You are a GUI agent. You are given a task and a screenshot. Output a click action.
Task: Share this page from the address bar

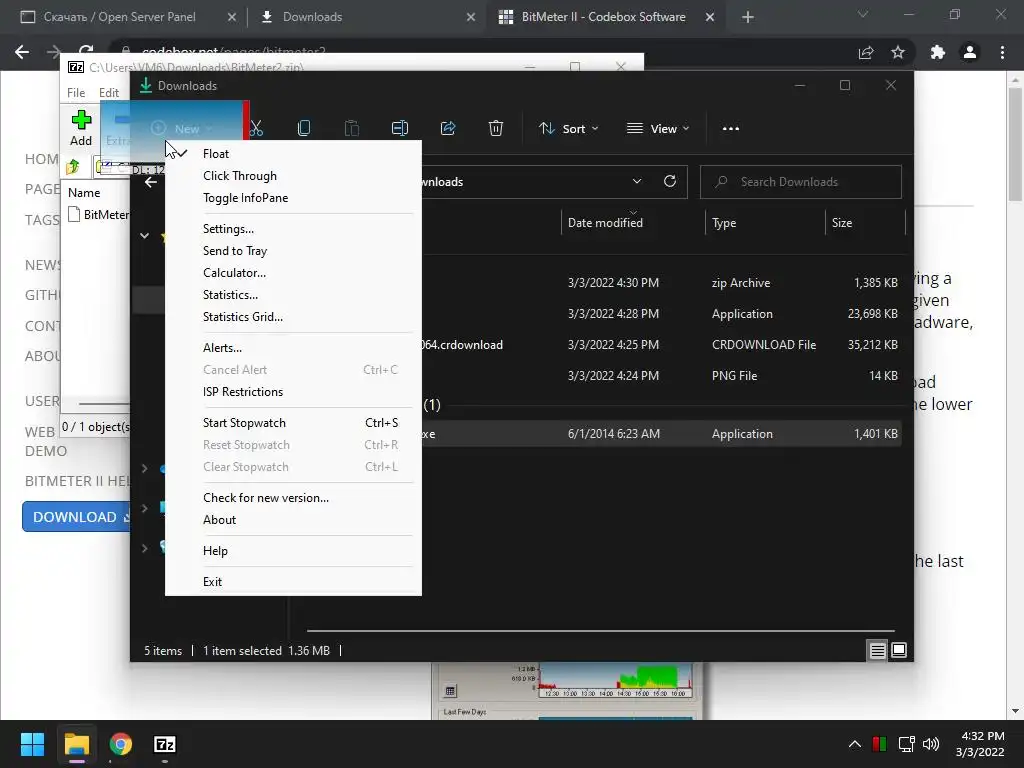(866, 52)
